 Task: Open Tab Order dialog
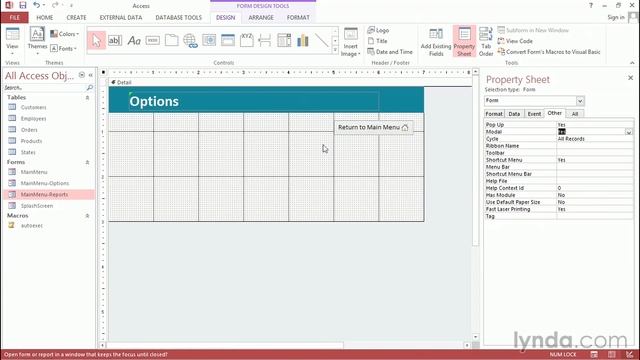point(486,42)
